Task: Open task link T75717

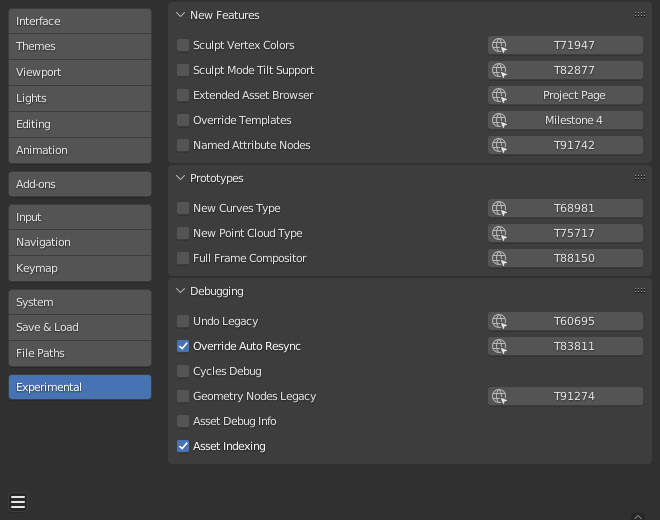Action: coord(565,233)
